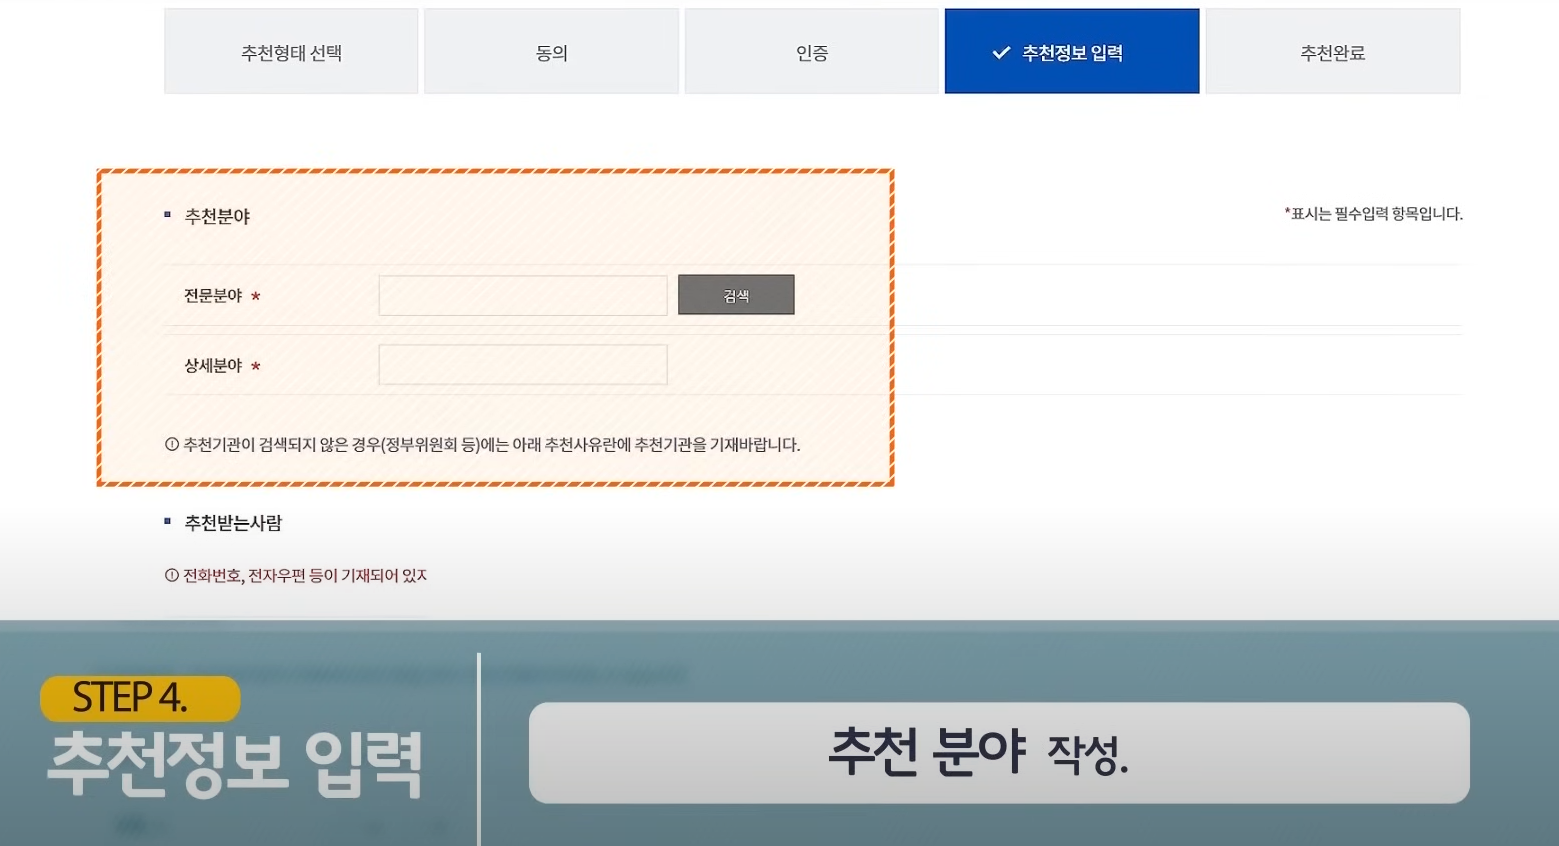Image resolution: width=1559 pixels, height=846 pixels.
Task: Focus the 상세분야 input field
Action: coord(523,365)
